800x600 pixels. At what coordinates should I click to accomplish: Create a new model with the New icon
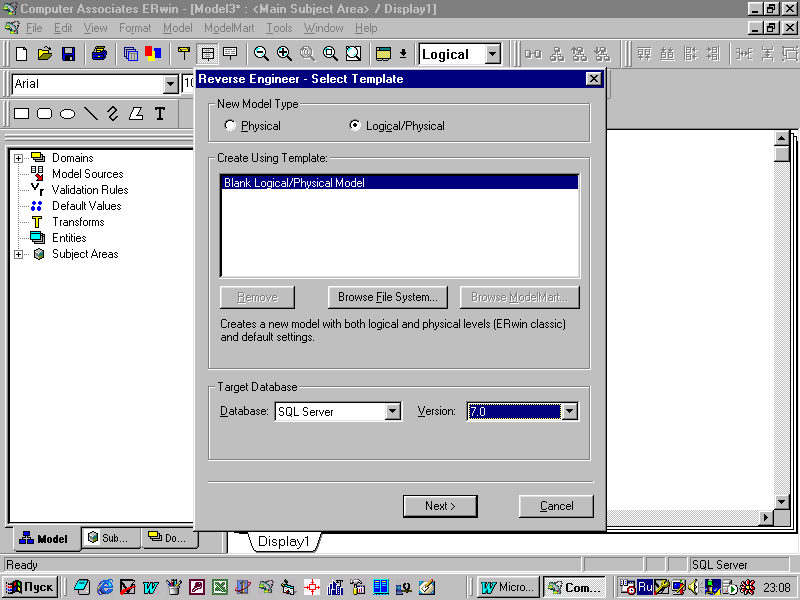[21, 54]
